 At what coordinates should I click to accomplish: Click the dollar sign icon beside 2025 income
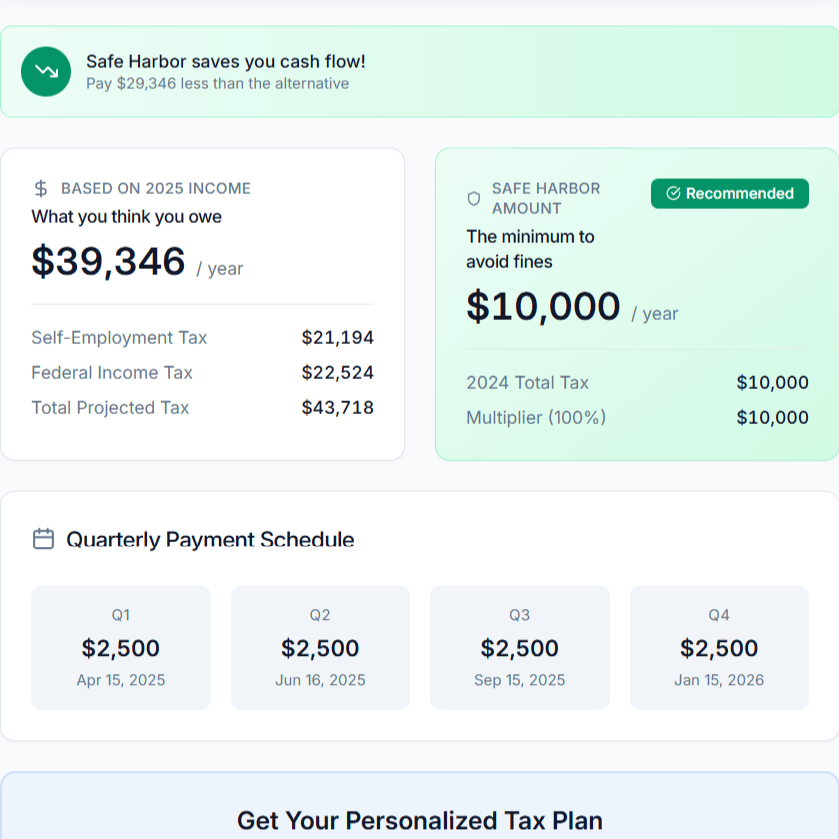[x=41, y=188]
